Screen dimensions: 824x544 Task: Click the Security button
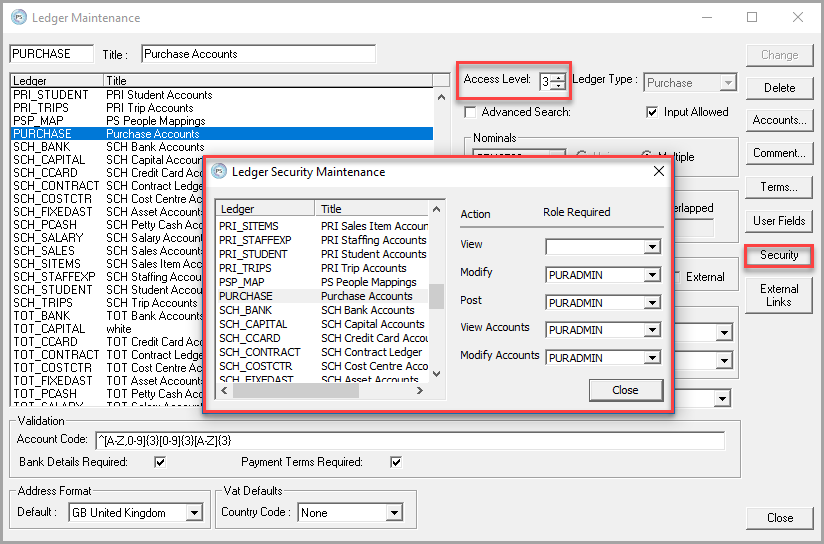coord(778,255)
